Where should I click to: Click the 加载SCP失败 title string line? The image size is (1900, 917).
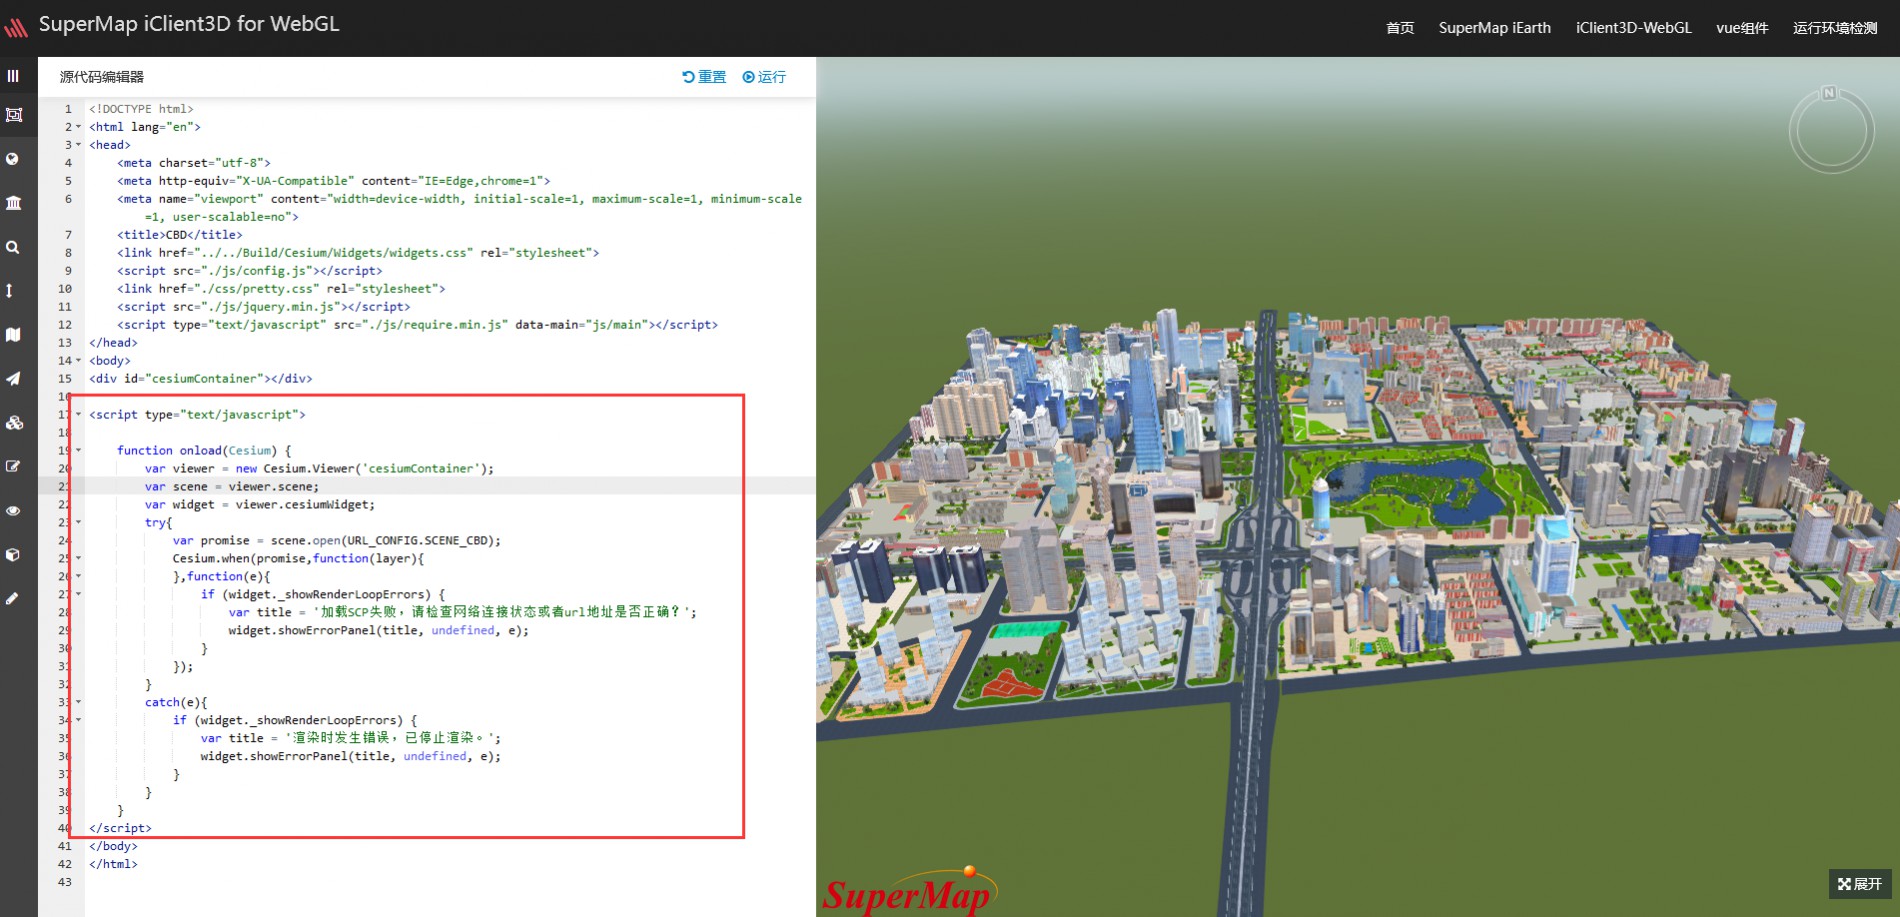click(463, 612)
